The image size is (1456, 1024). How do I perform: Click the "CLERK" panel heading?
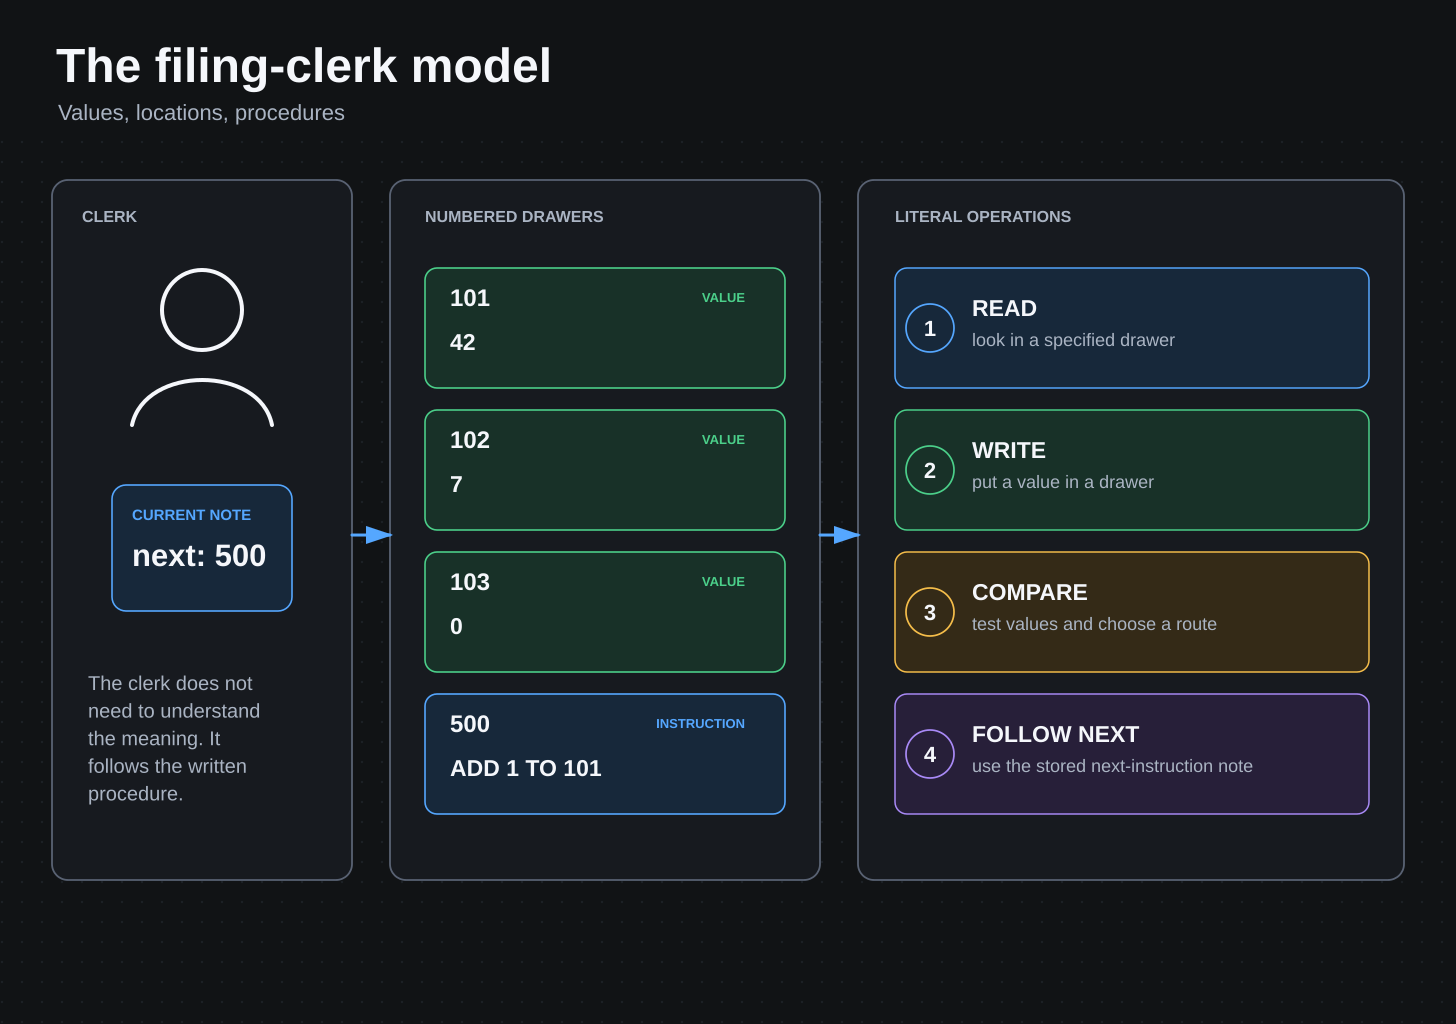tap(109, 217)
